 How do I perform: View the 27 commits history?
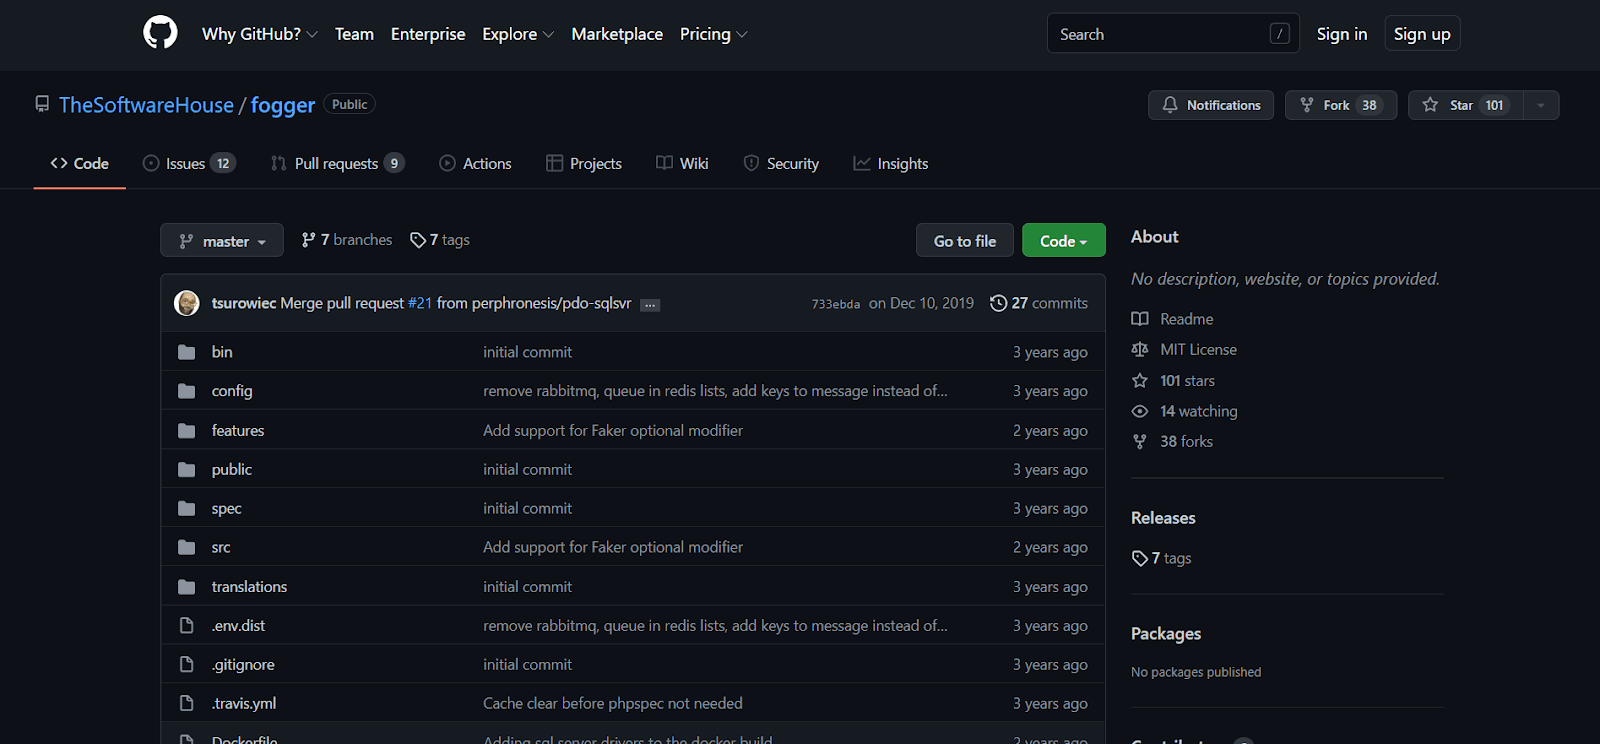click(1039, 303)
